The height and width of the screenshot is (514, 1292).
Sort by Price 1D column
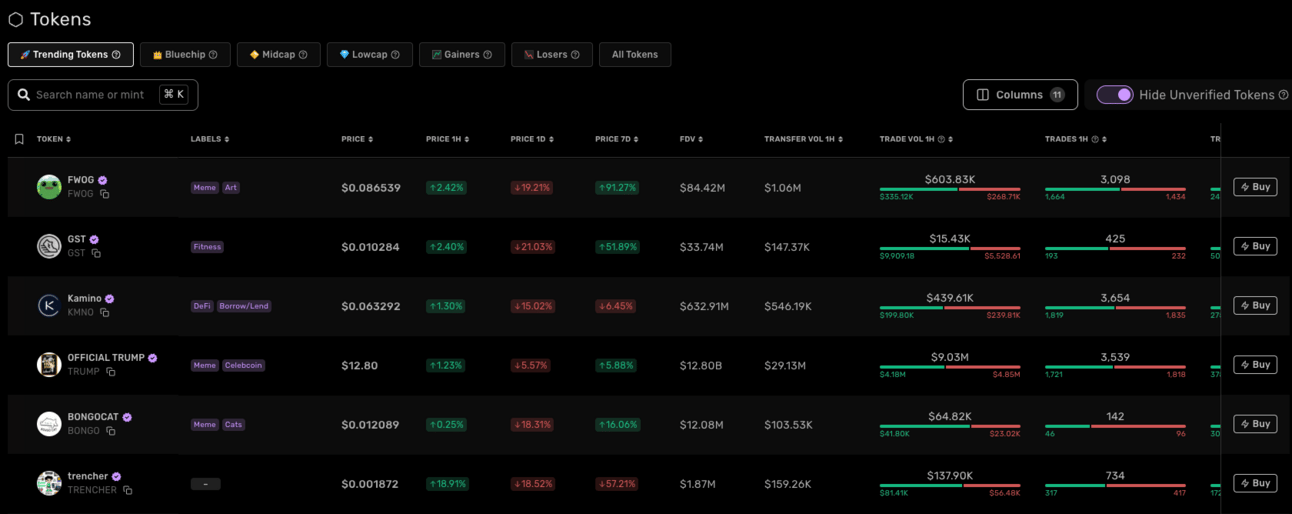click(532, 139)
